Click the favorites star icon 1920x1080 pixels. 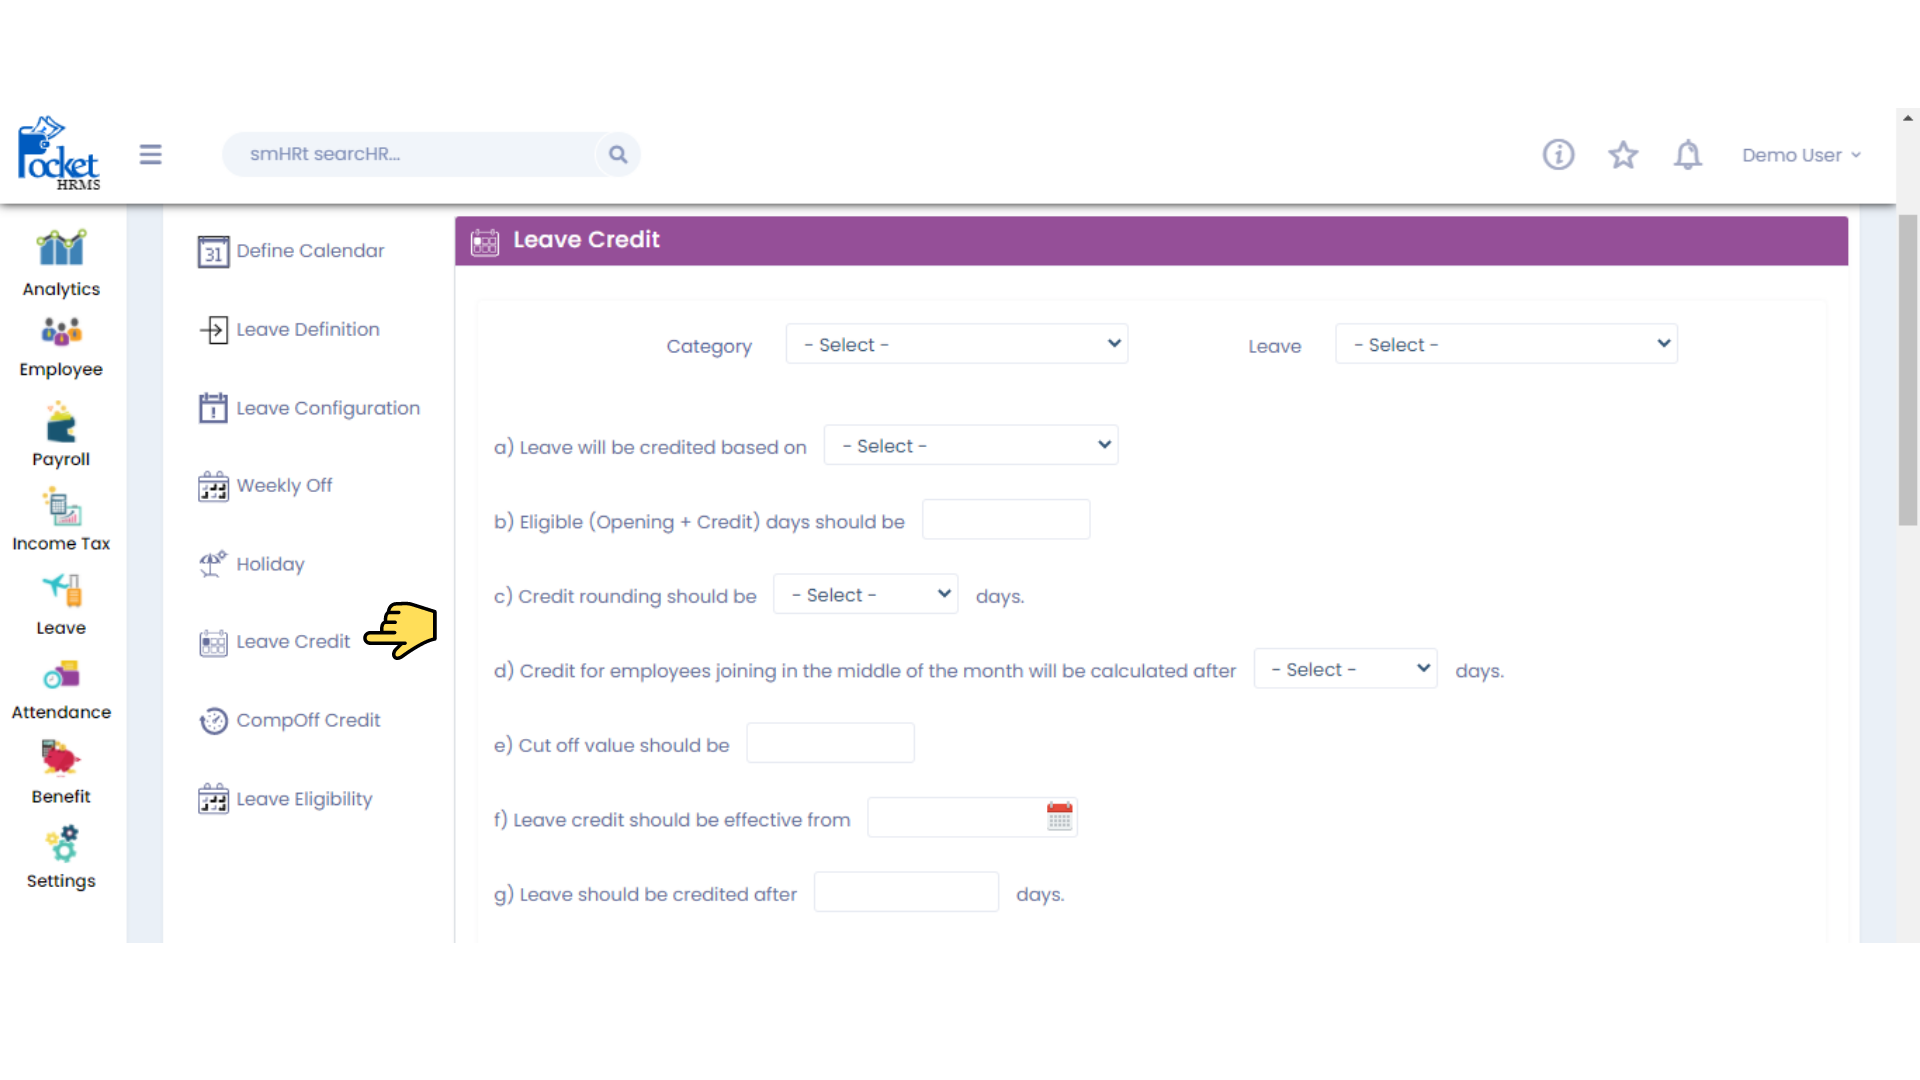1623,154
